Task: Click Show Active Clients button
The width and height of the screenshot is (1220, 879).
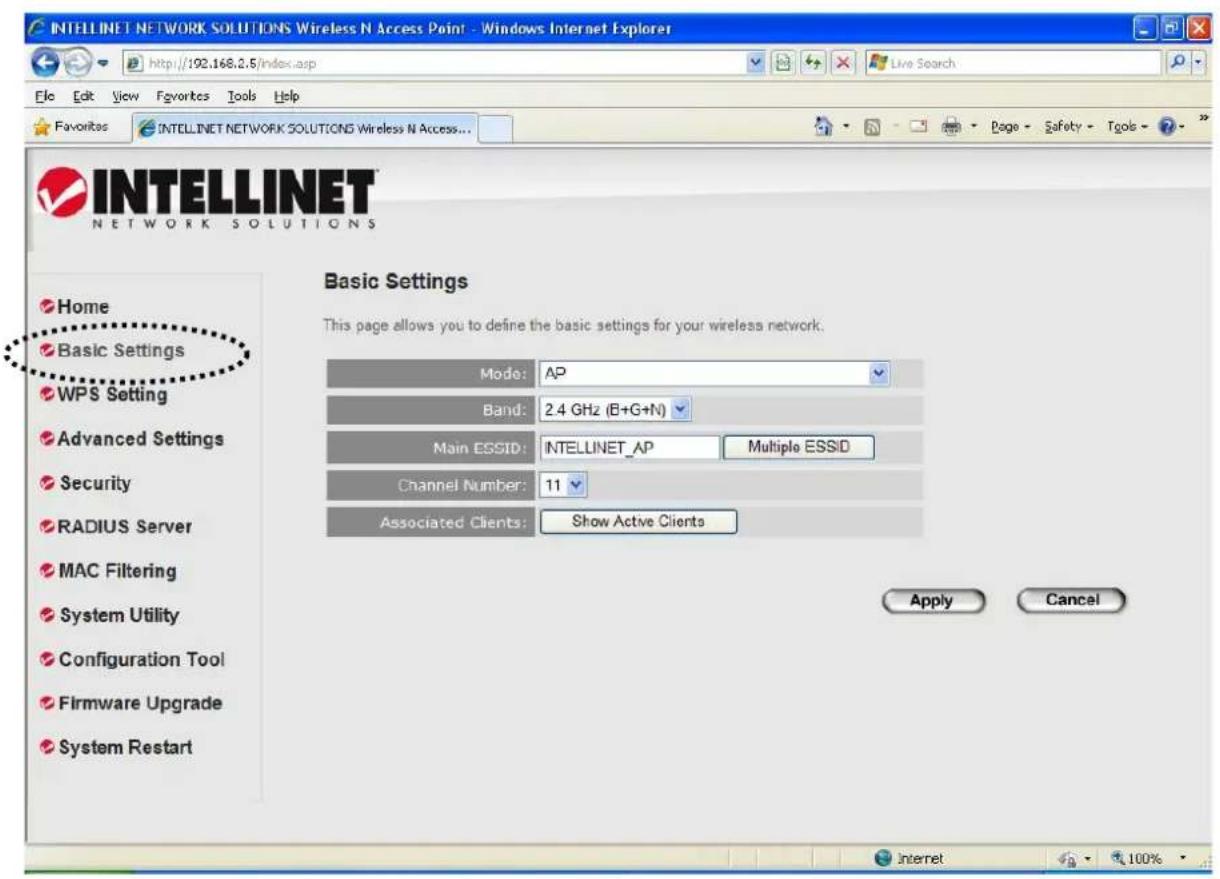Action: point(638,521)
